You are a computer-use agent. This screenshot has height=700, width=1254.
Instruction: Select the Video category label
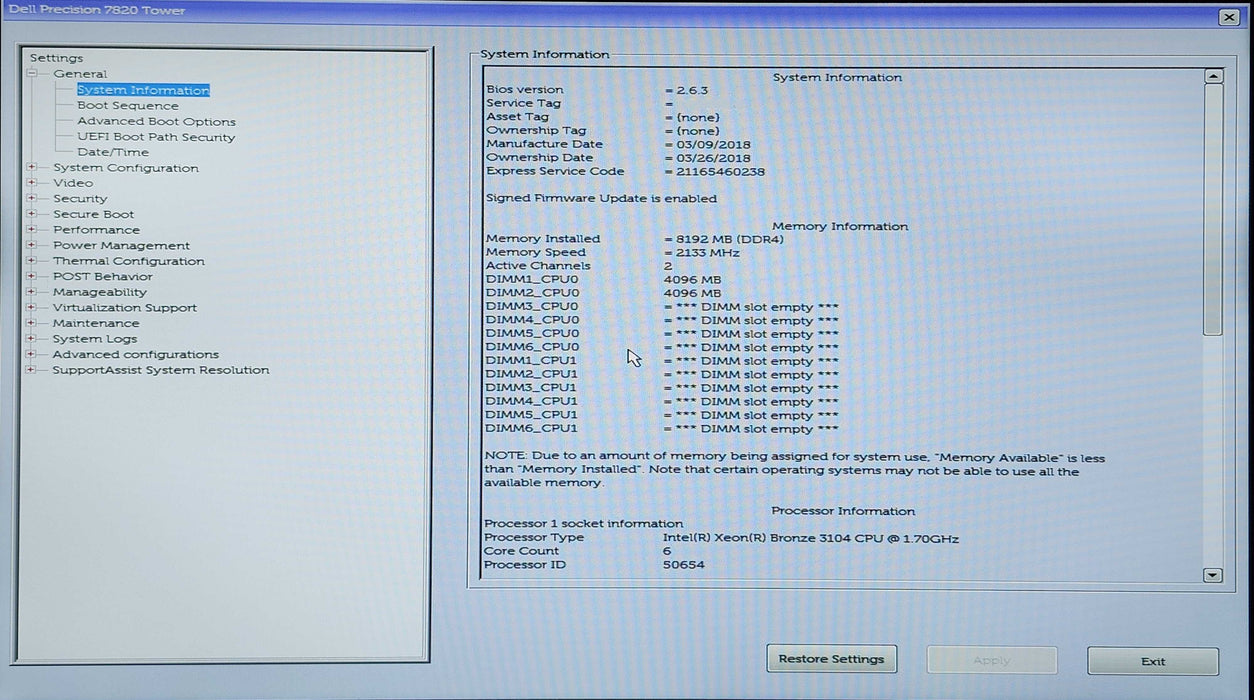73,183
